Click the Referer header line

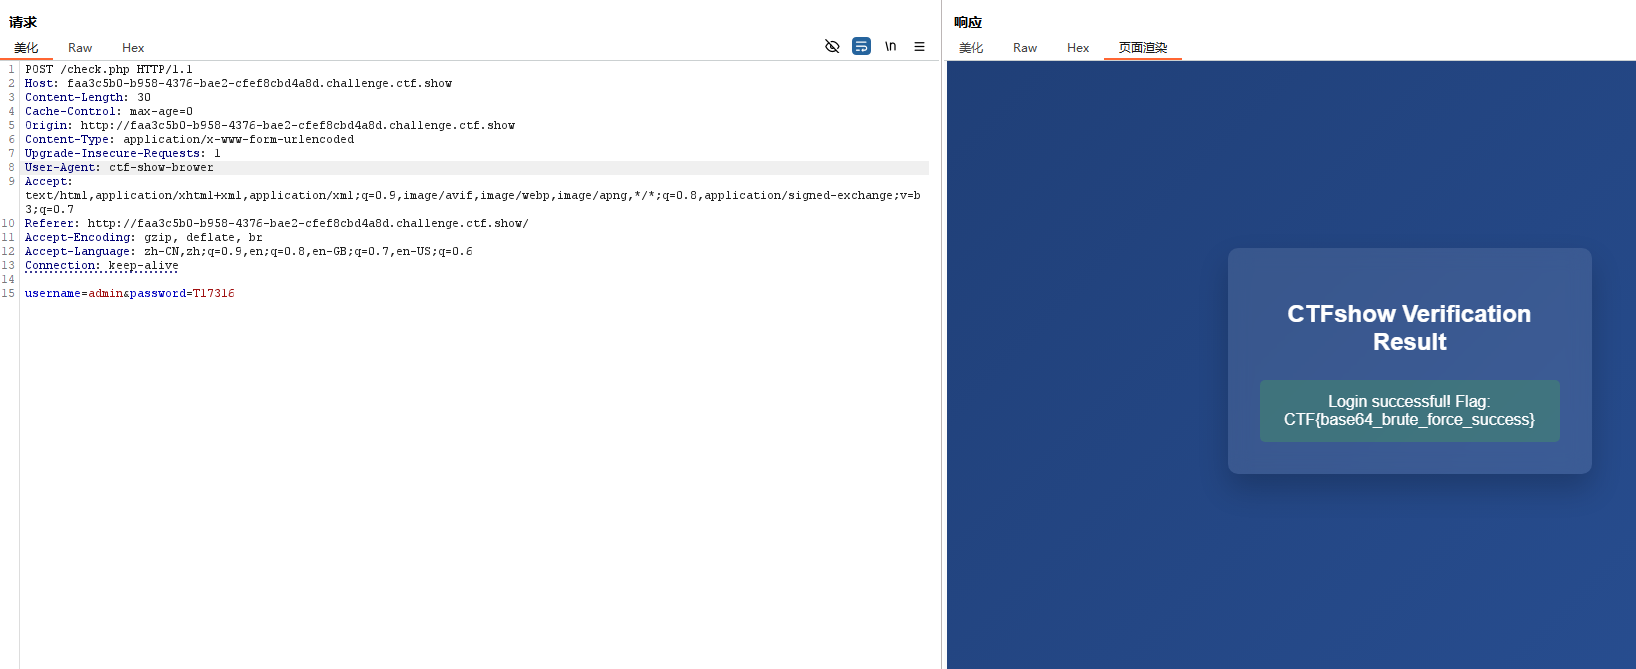pyautogui.click(x=277, y=224)
